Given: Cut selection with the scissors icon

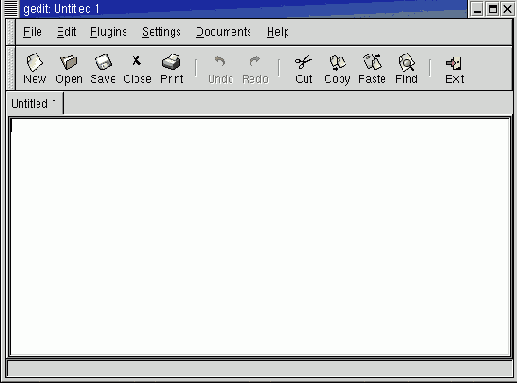Looking at the screenshot, I should pos(303,69).
